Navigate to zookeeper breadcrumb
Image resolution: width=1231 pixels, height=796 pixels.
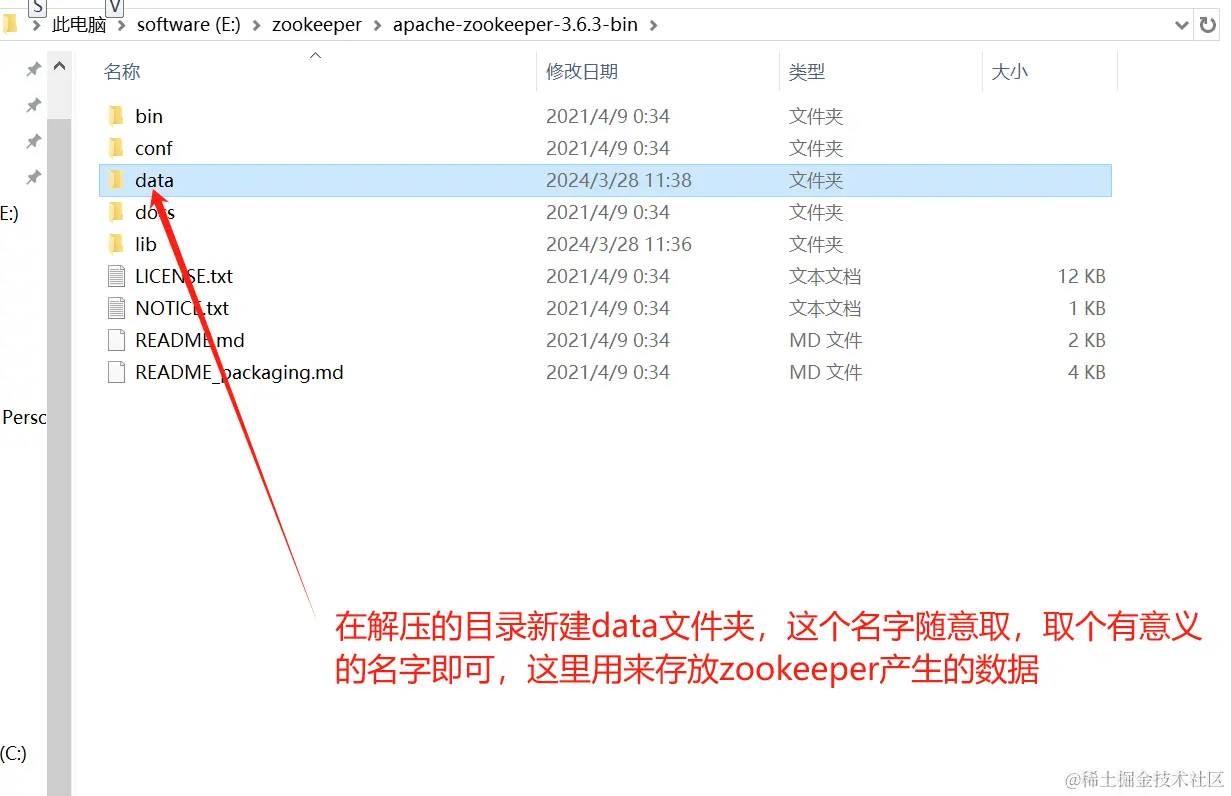point(317,25)
